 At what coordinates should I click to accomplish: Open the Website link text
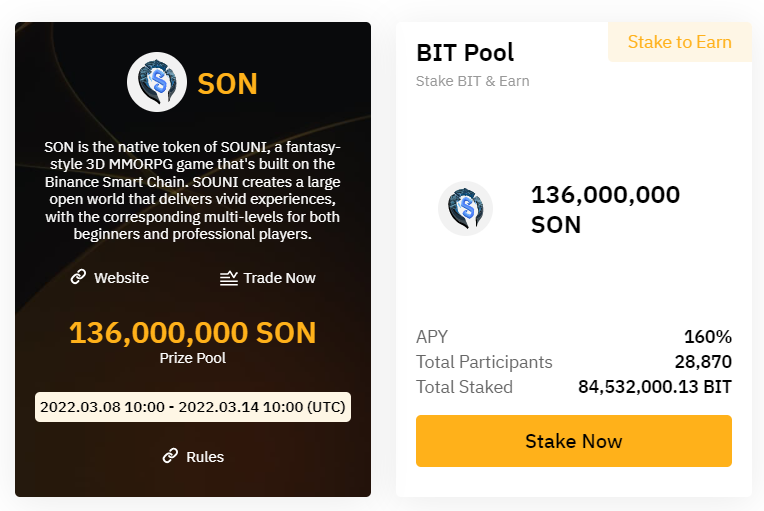[121, 278]
